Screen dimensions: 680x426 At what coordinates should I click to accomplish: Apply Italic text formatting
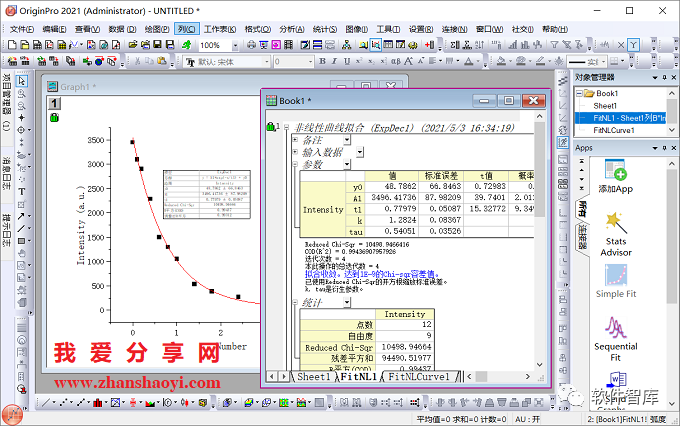[x=334, y=61]
